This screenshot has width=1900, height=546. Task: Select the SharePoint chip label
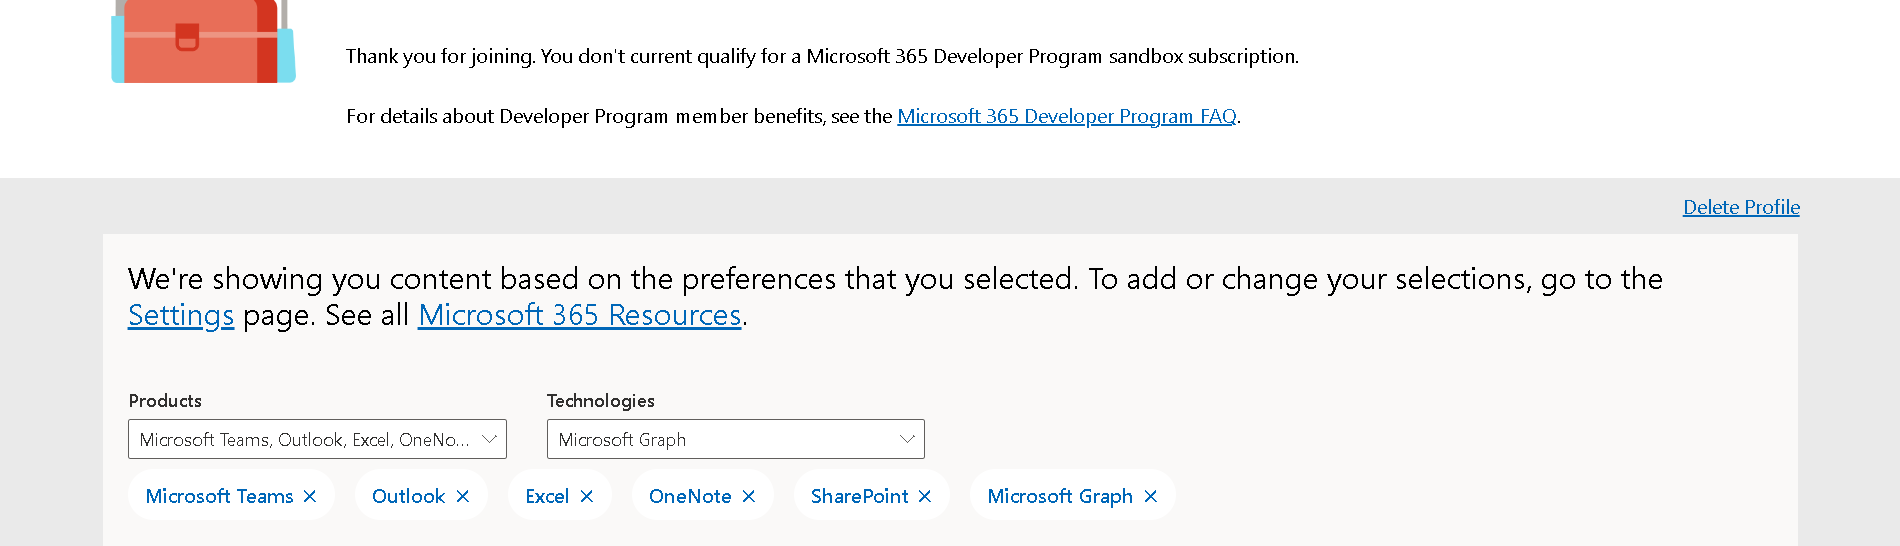[859, 496]
